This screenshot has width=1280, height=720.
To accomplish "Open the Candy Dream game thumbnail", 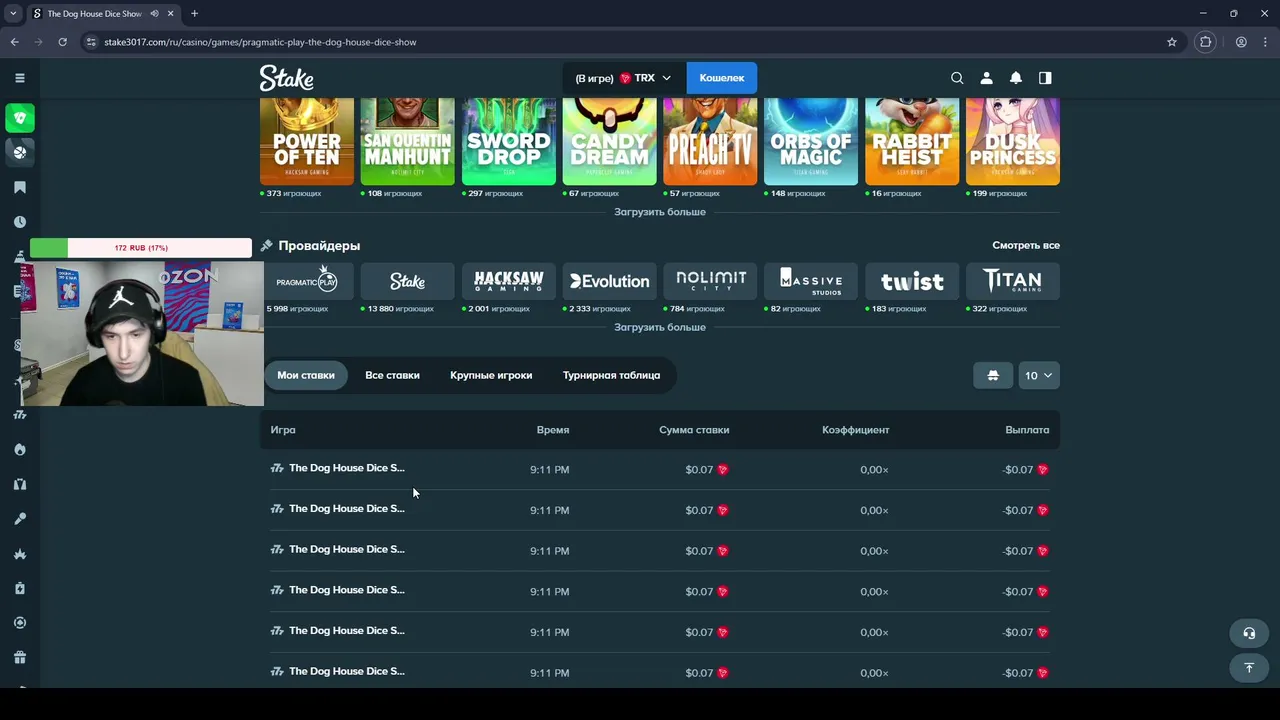I will tap(610, 141).
